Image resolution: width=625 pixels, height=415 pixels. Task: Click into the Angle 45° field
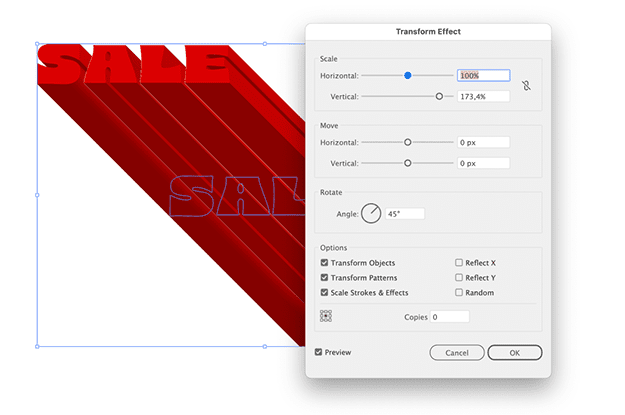click(x=405, y=214)
